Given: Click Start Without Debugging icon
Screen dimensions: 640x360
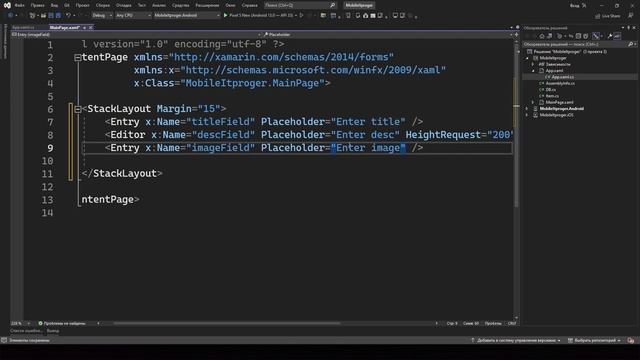Looking at the screenshot, I should click(302, 15).
